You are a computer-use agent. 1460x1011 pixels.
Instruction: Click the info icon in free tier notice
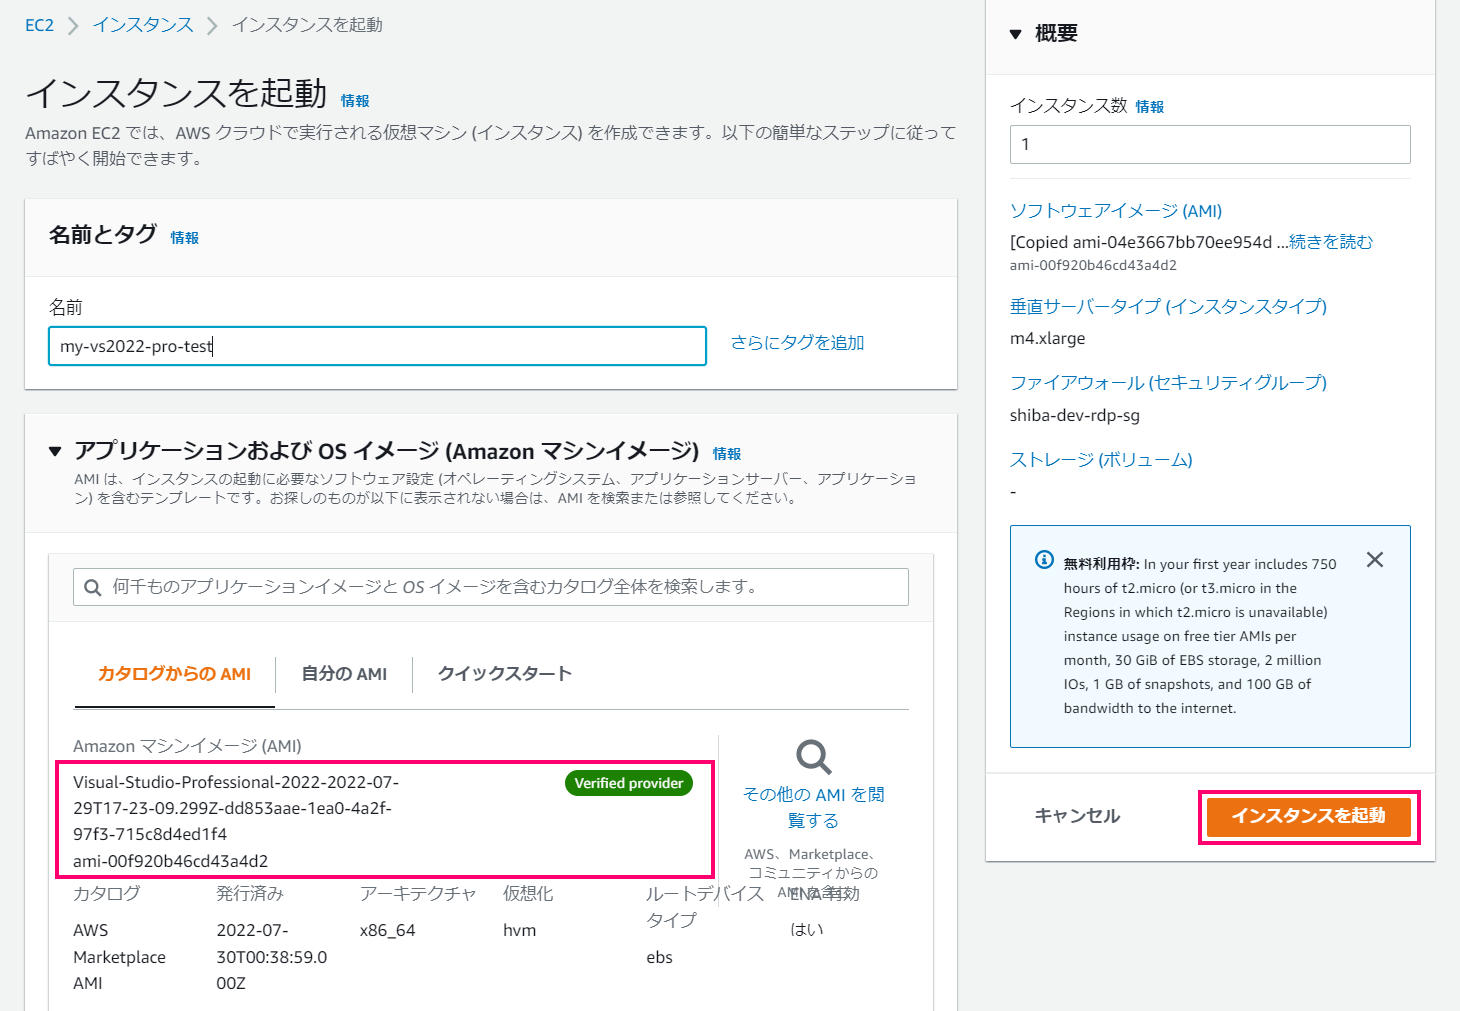[x=1044, y=560]
